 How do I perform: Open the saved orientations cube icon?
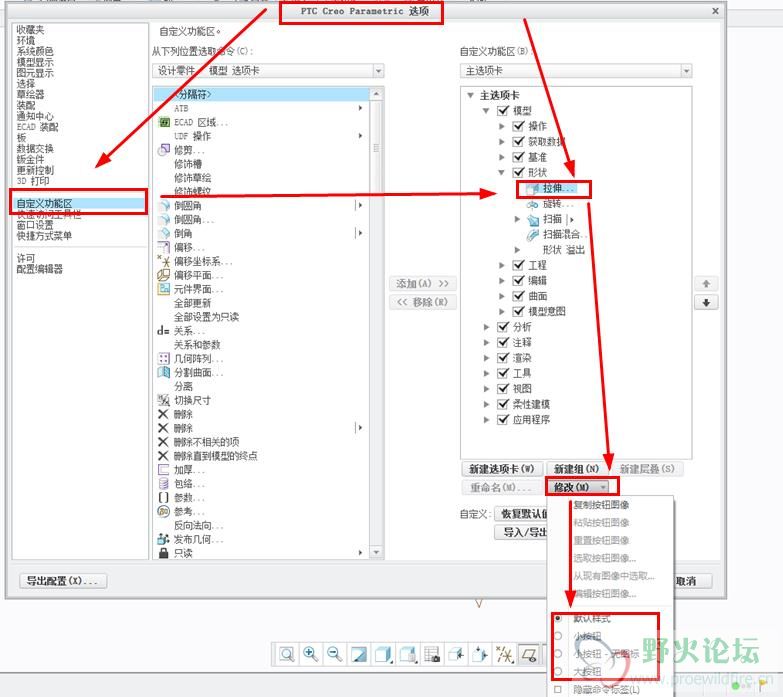tap(408, 654)
